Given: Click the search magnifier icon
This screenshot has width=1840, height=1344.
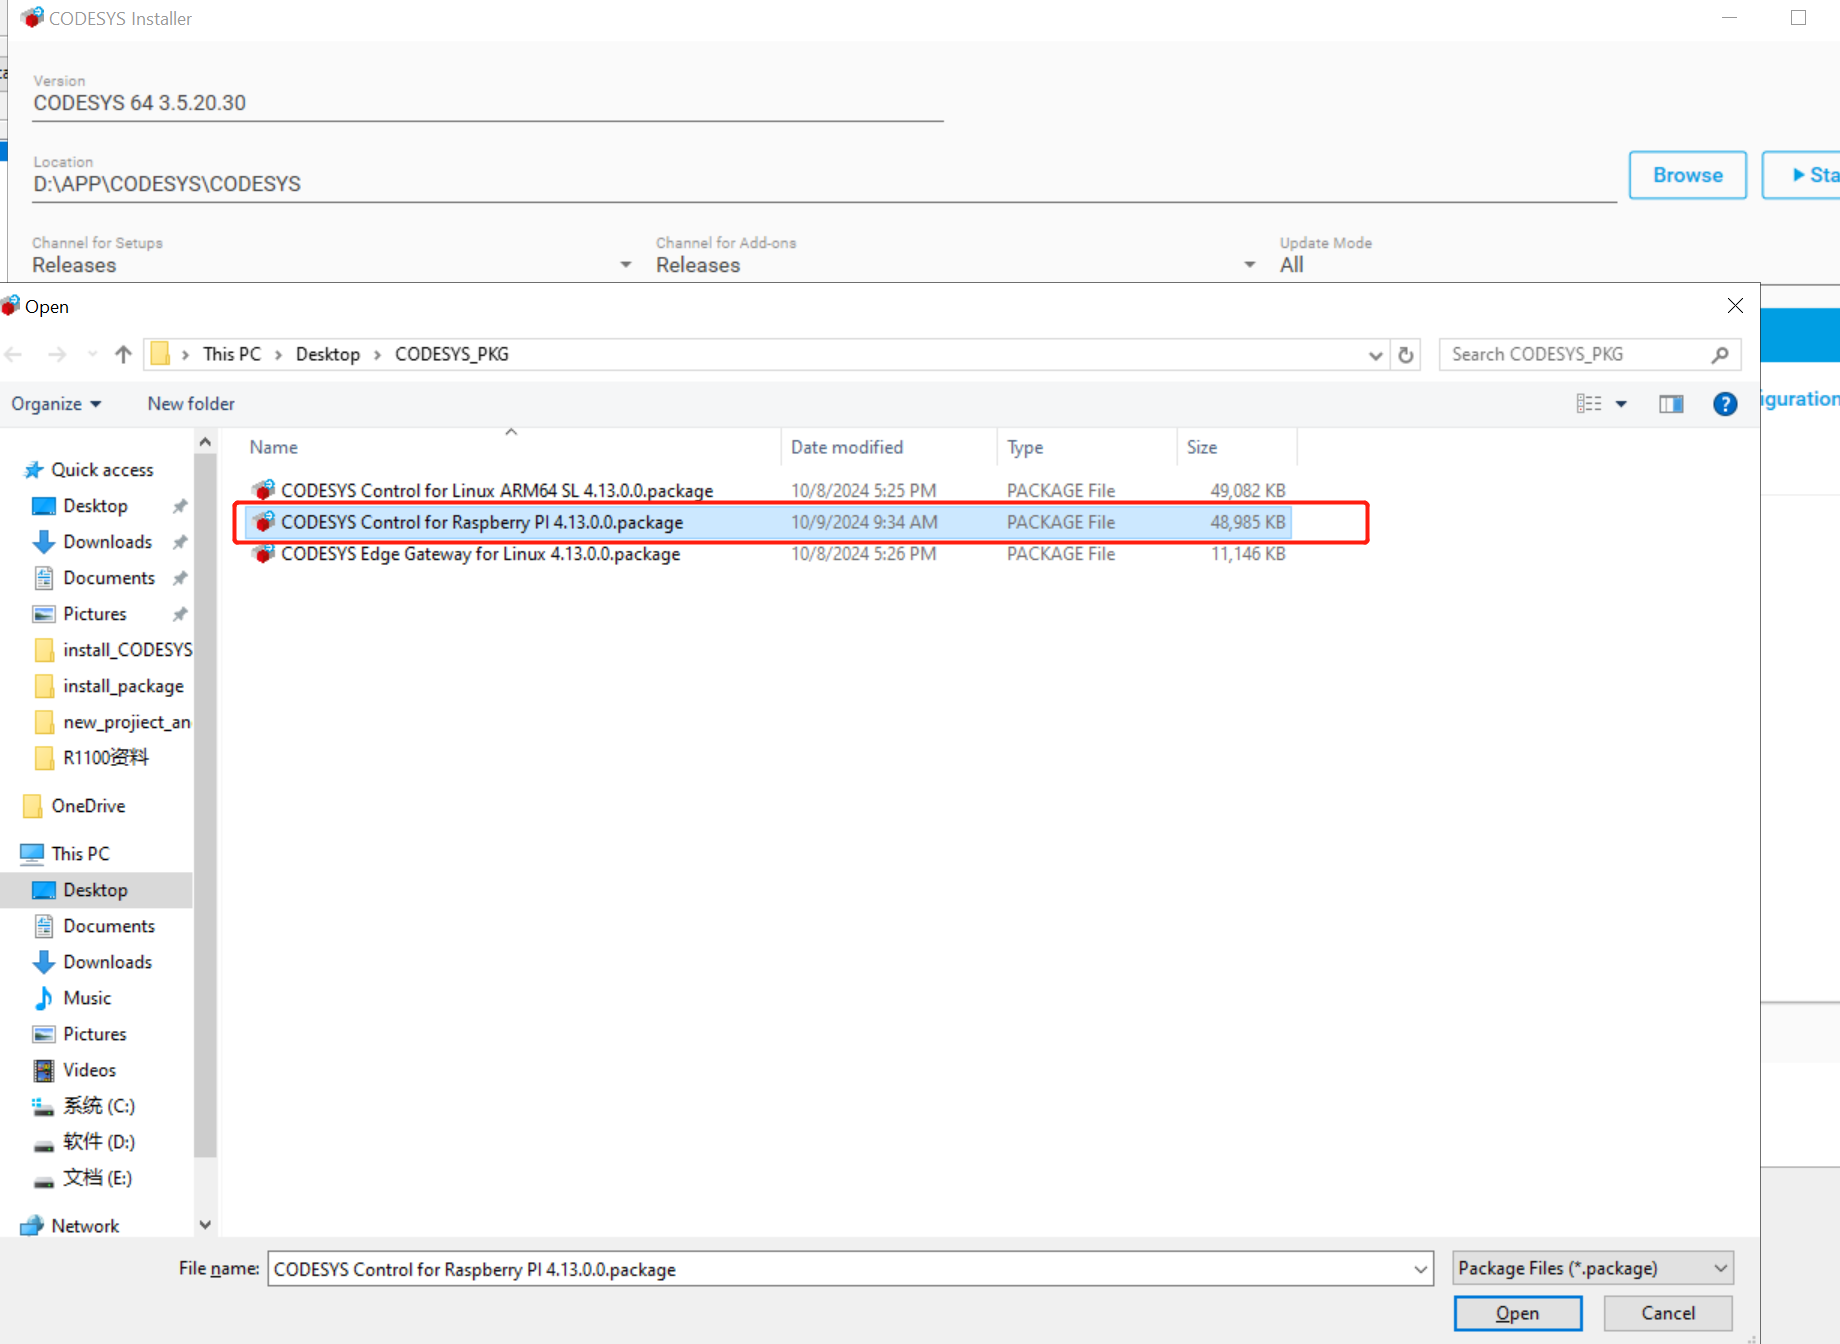Looking at the screenshot, I should point(1719,354).
